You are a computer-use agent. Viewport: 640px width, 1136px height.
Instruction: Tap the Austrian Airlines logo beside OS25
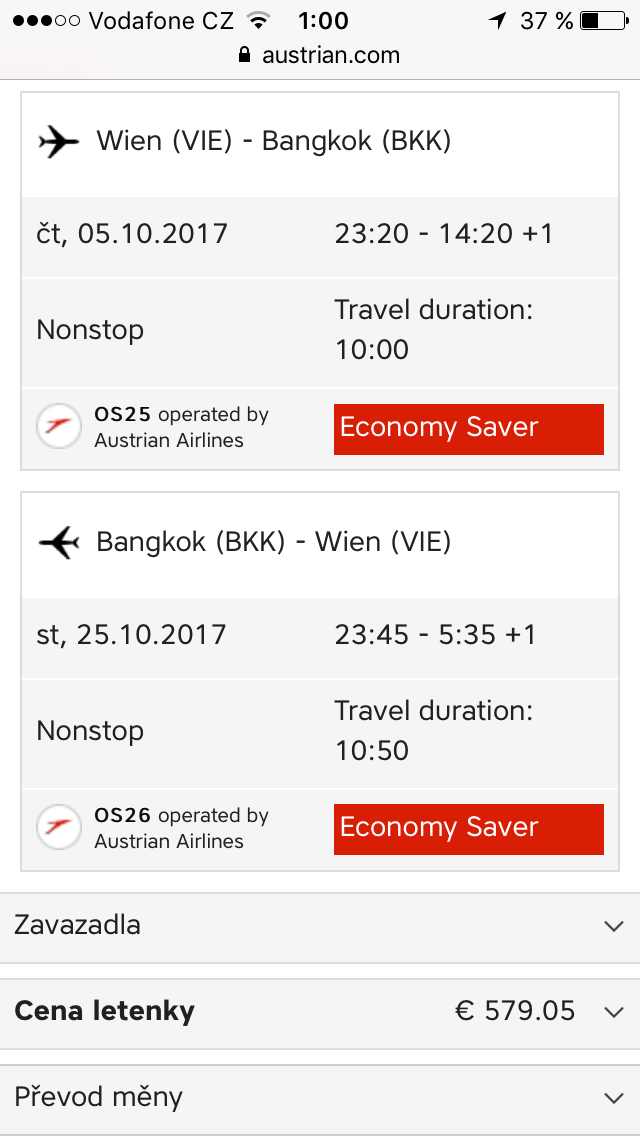[59, 427]
